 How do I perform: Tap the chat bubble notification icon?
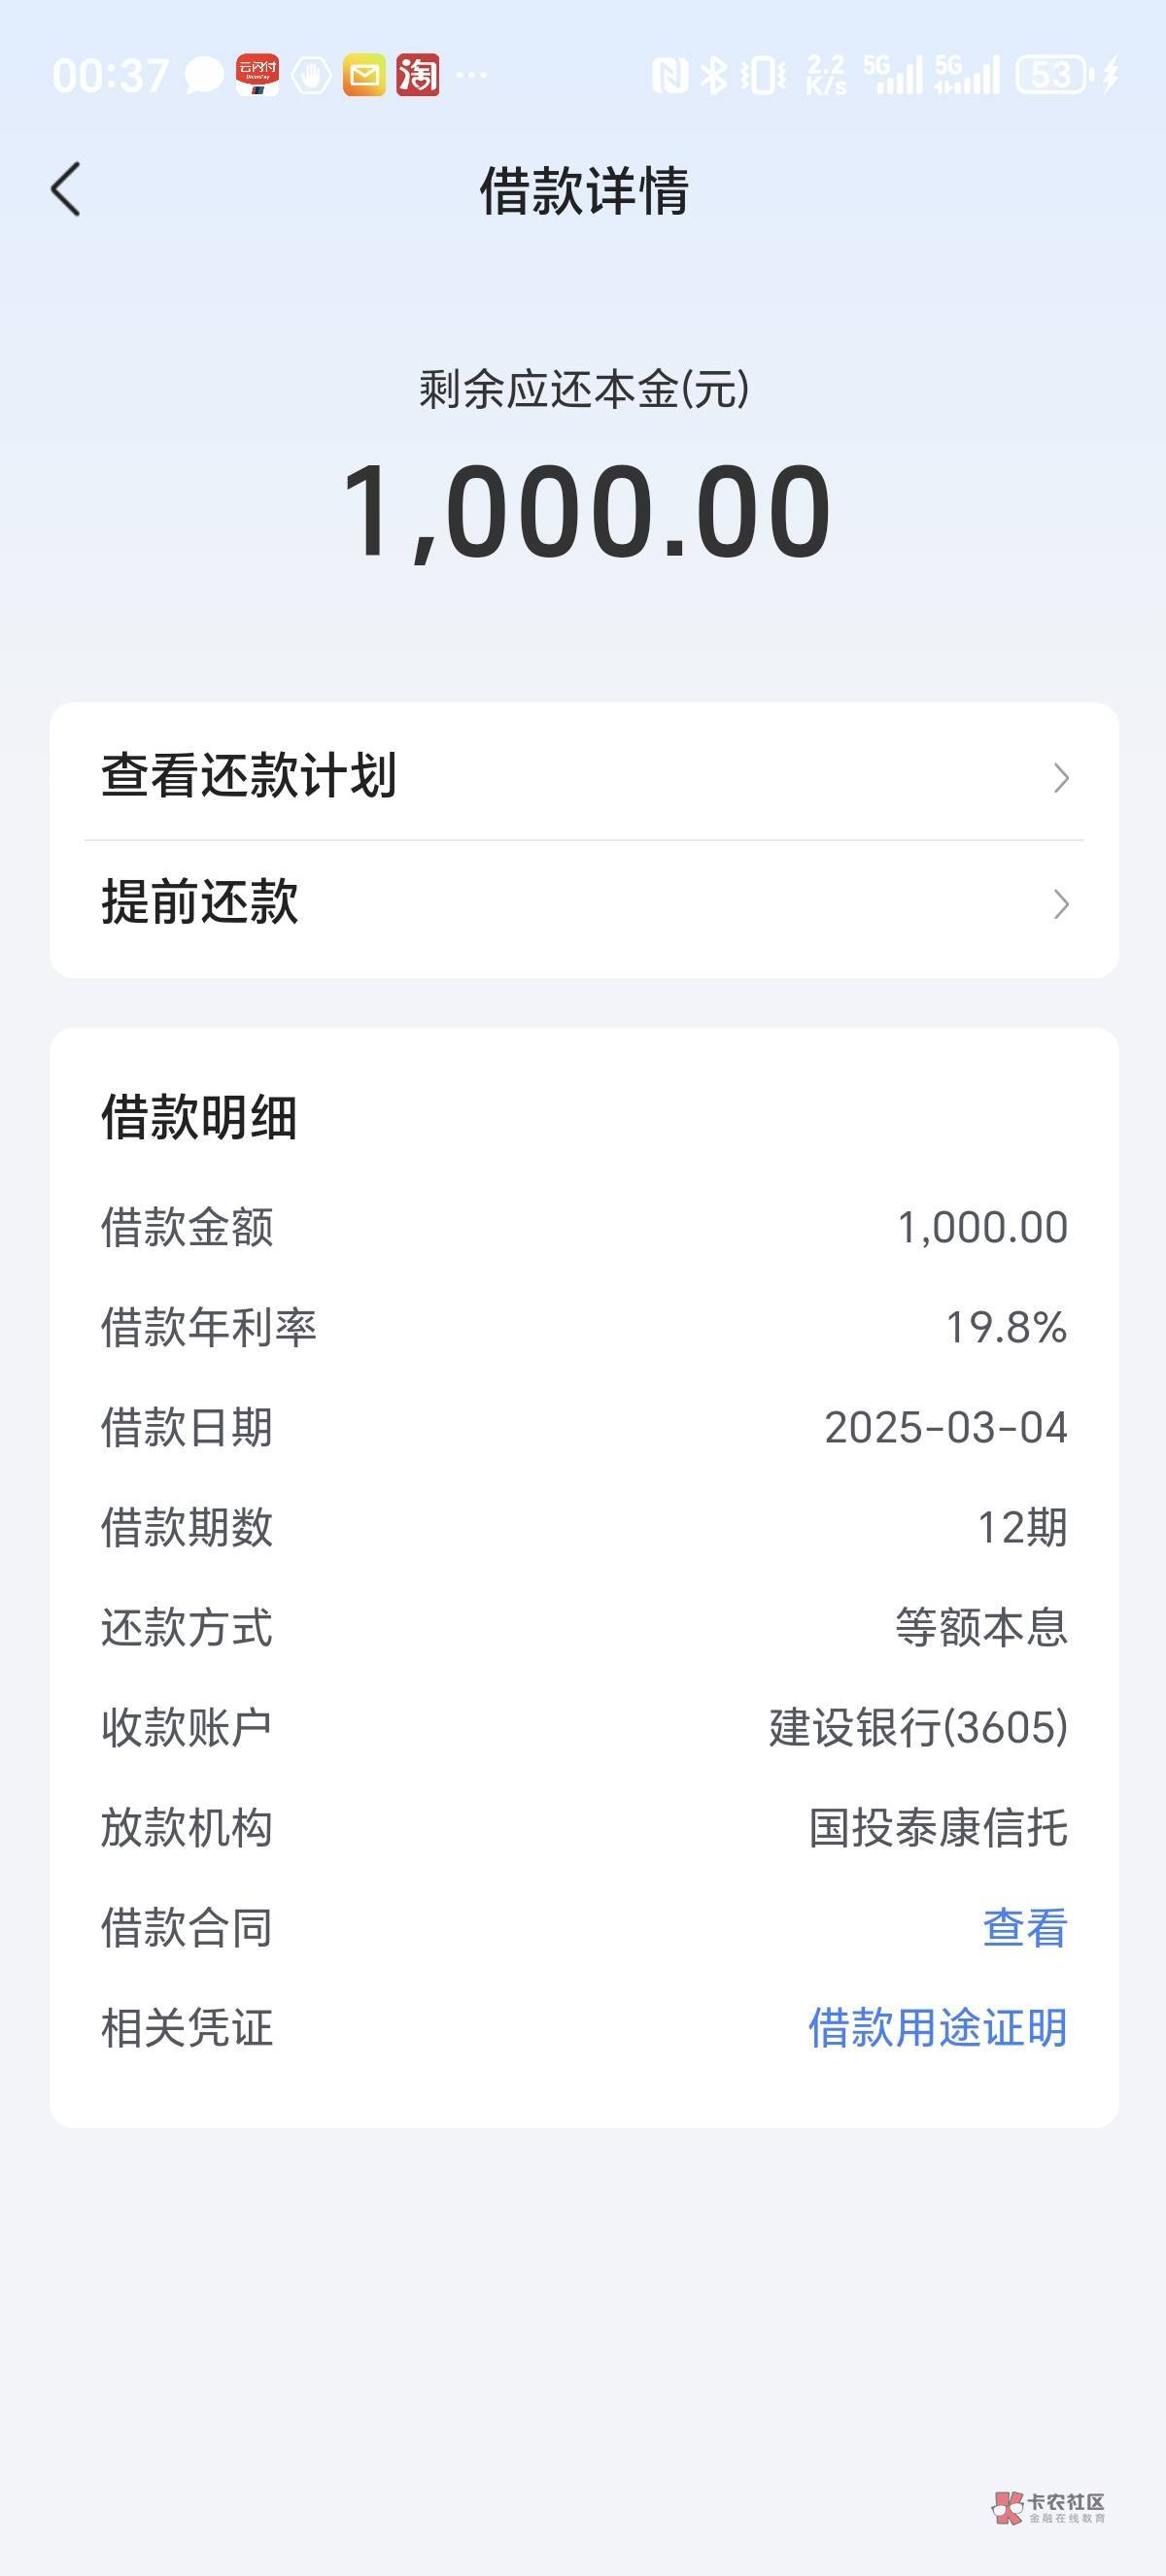[204, 75]
